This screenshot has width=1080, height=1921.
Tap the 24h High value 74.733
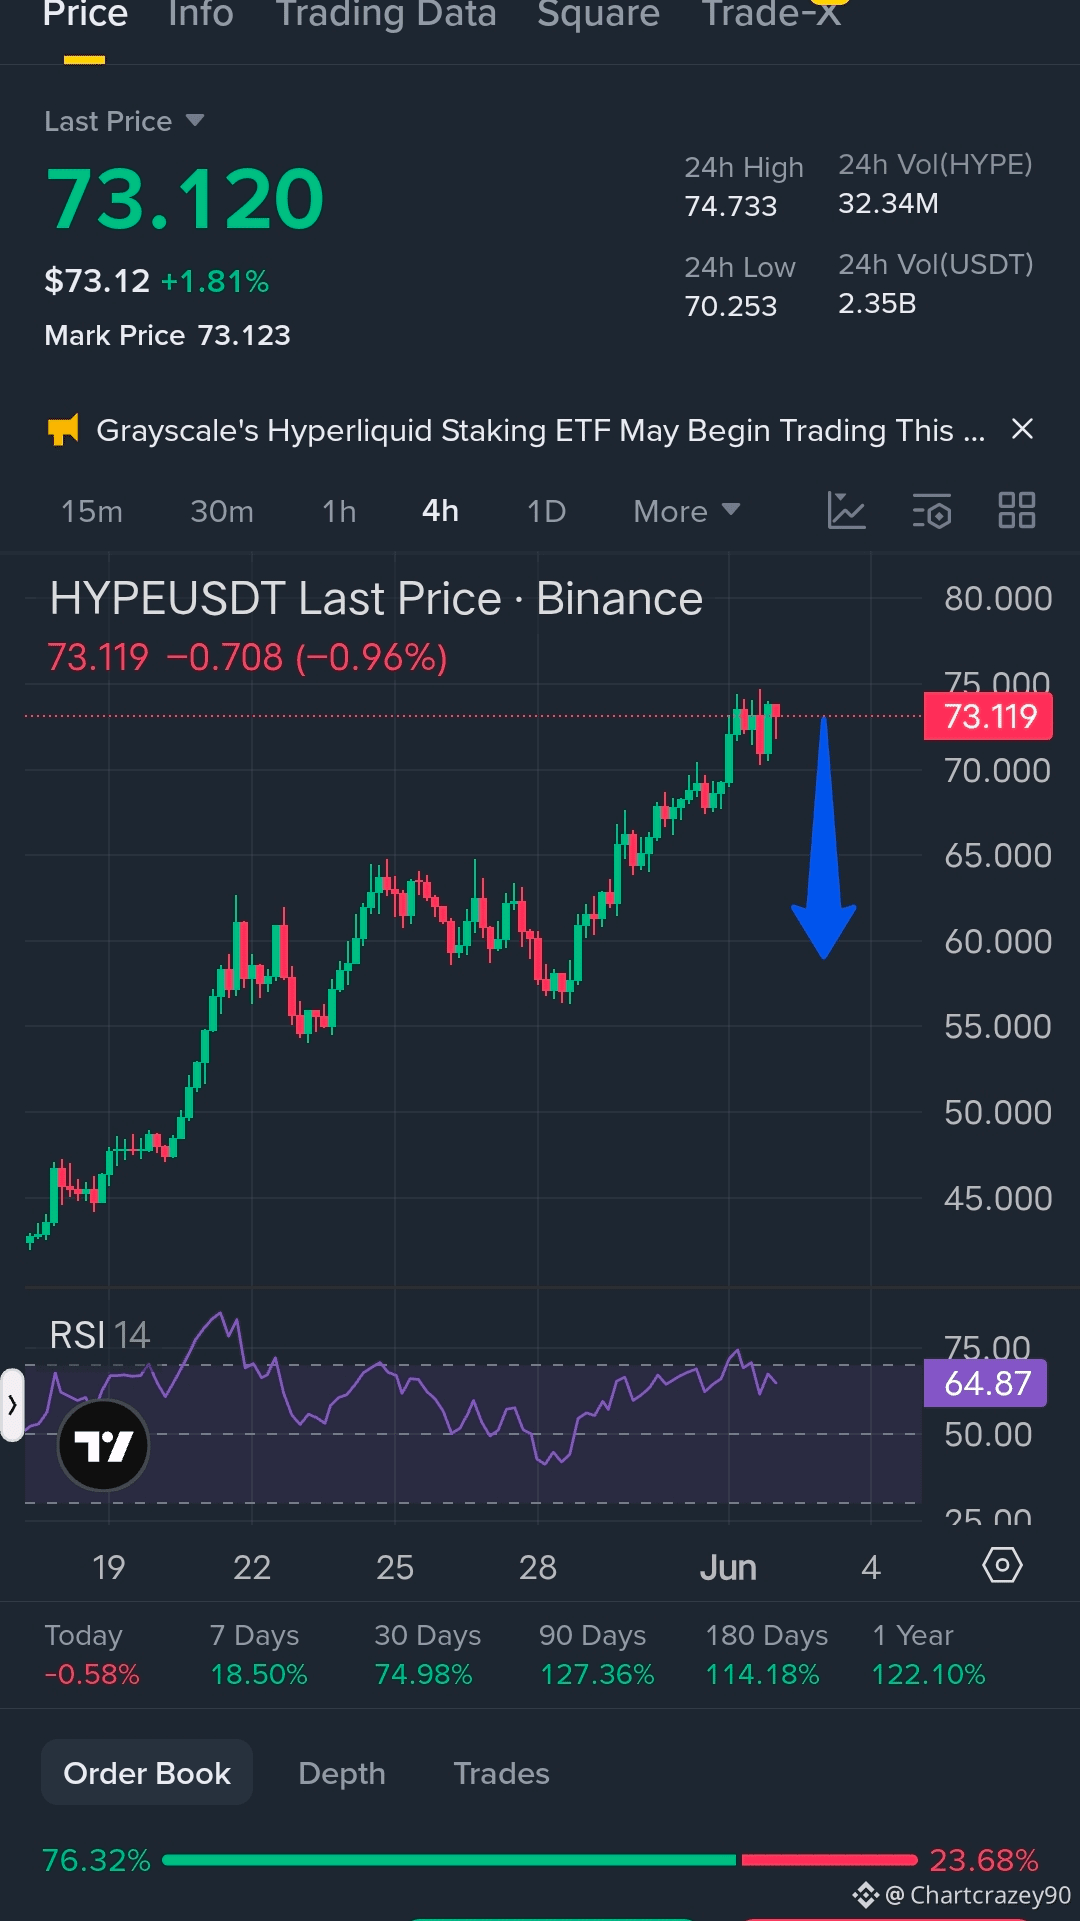tap(730, 206)
